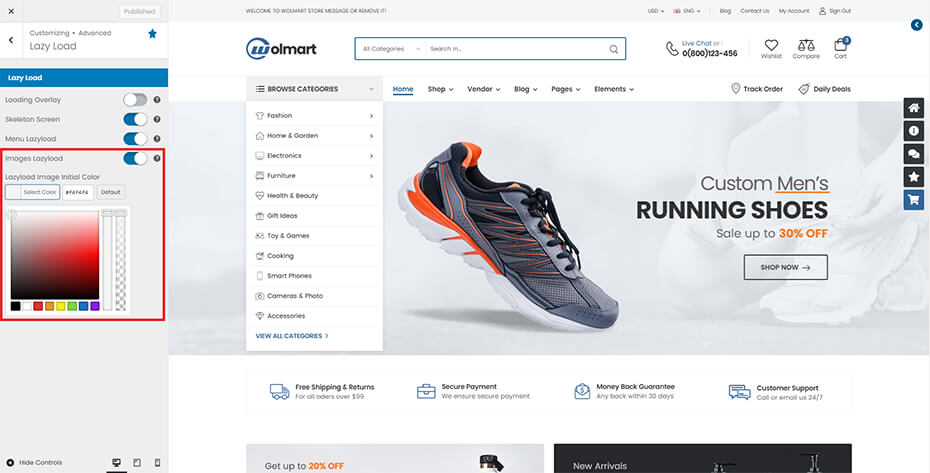Switch to mobile preview device icon
This screenshot has height=473, width=930.
point(157,462)
